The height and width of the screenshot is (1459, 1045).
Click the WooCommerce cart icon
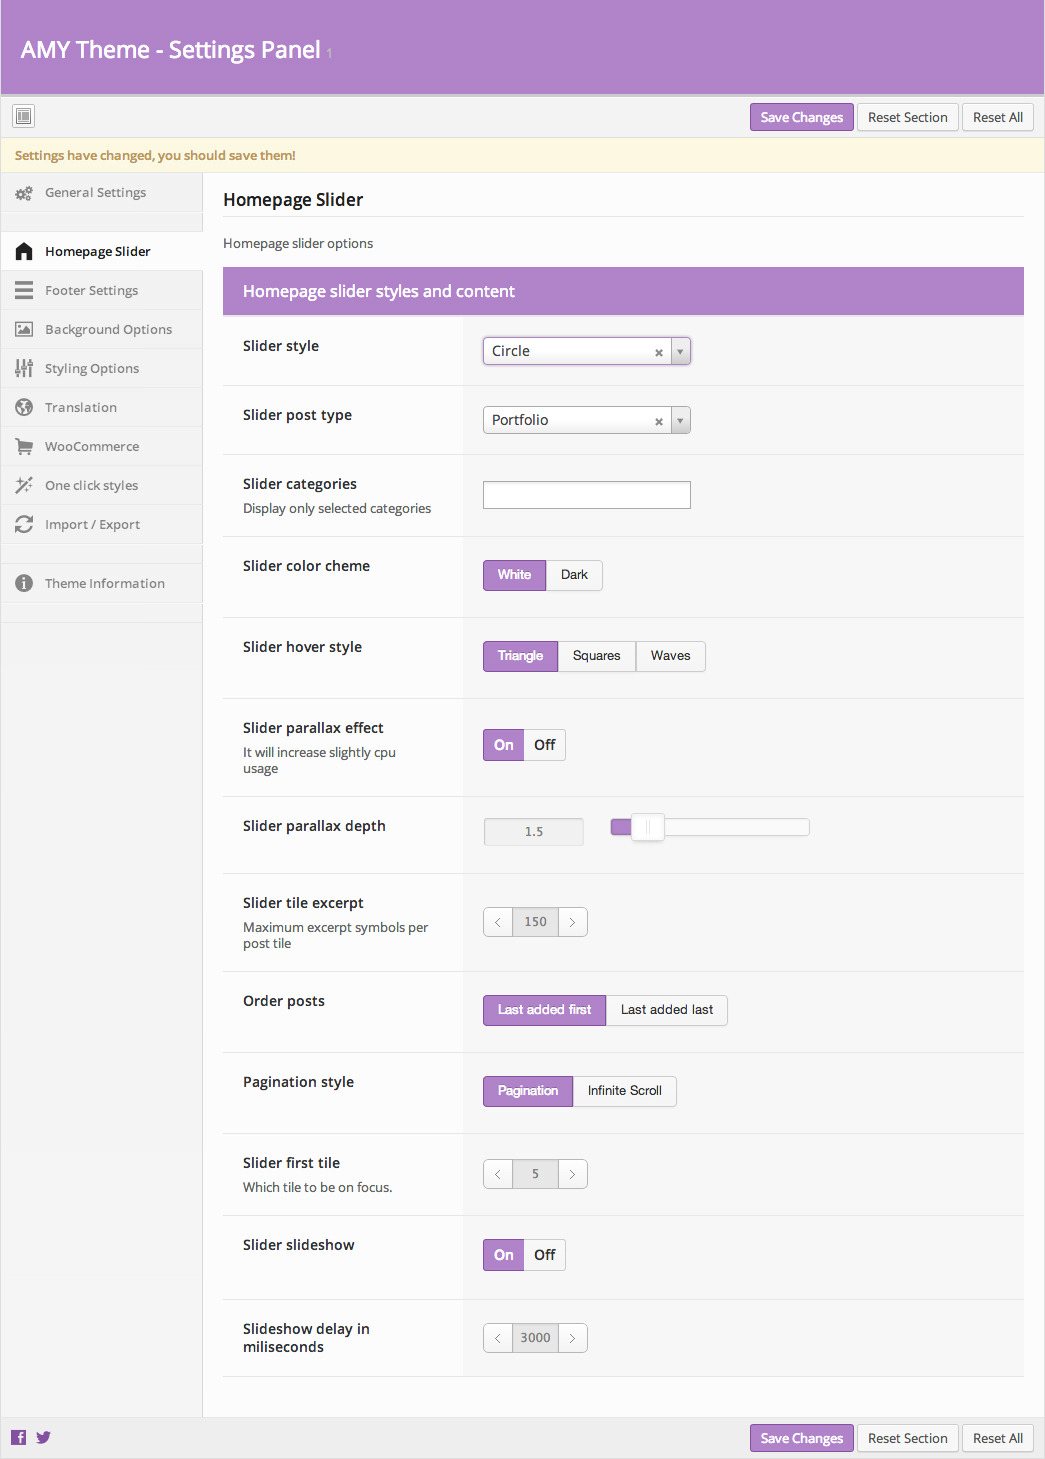(x=24, y=447)
